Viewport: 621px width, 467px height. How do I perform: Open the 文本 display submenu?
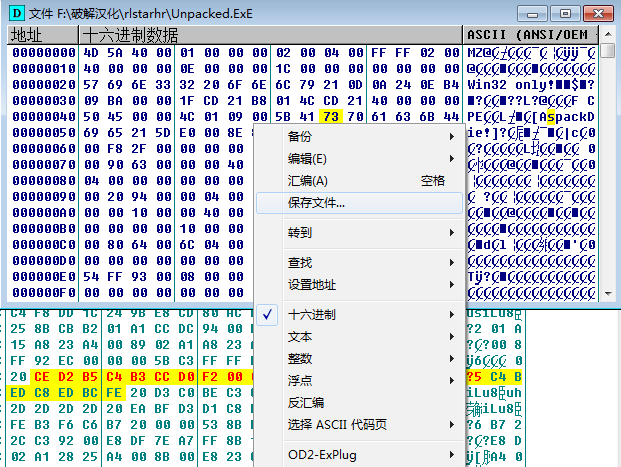(360, 337)
